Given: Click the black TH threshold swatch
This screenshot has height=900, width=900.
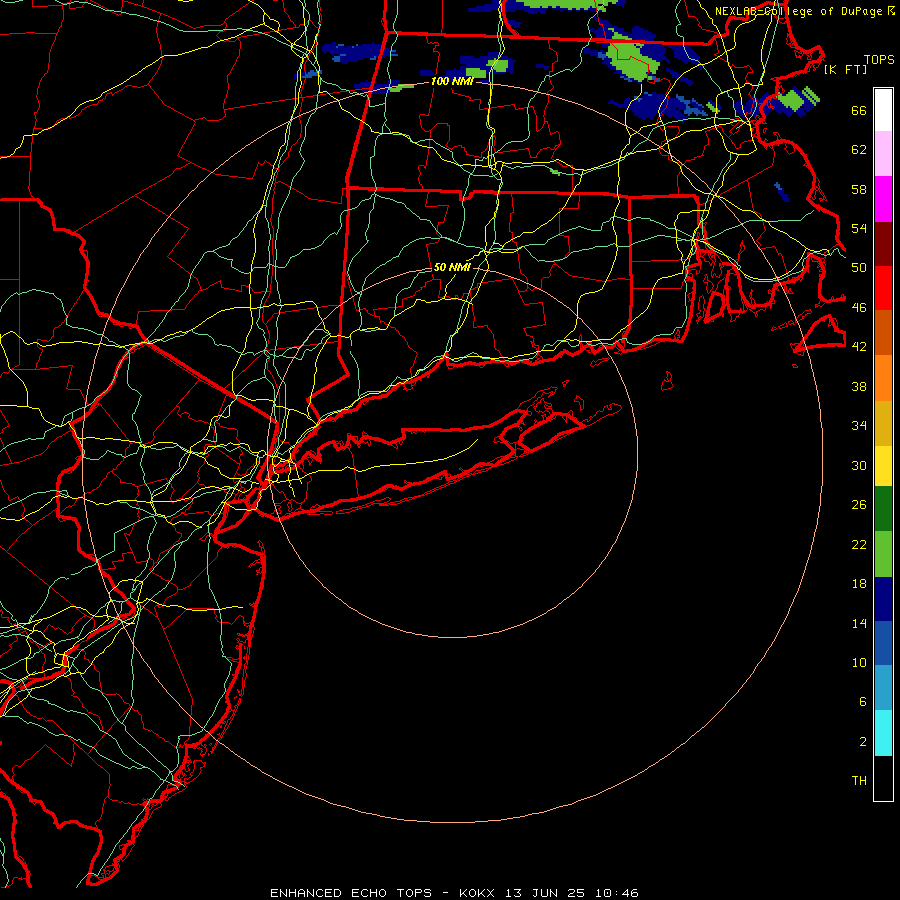Looking at the screenshot, I should click(883, 778).
